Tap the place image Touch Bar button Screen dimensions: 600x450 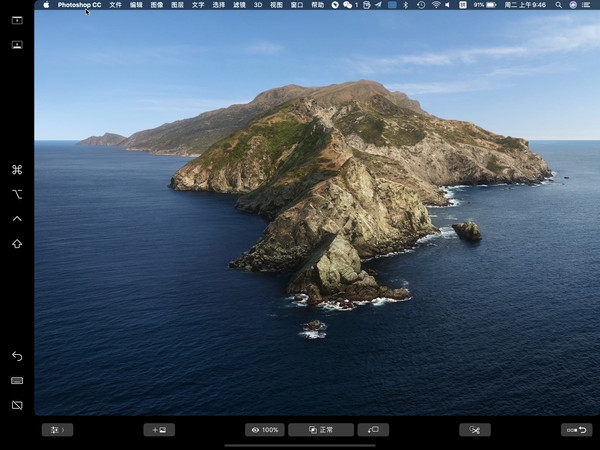click(159, 430)
